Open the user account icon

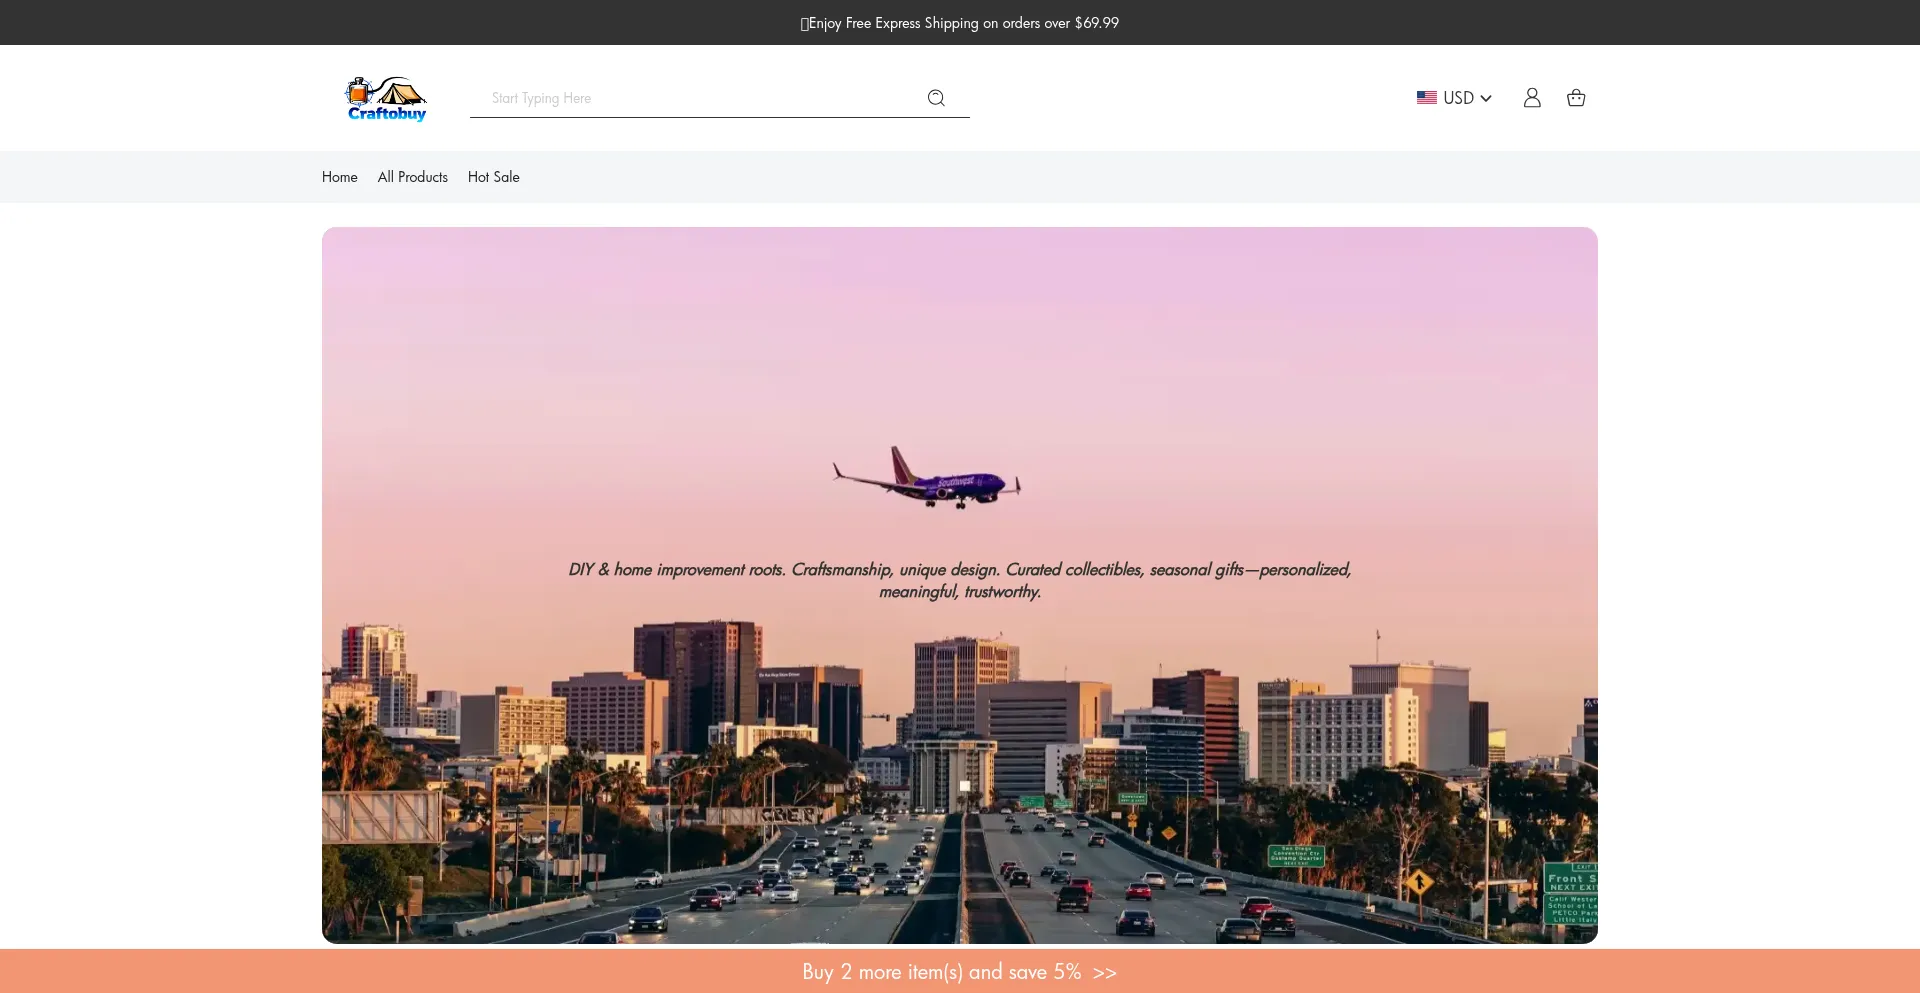pyautogui.click(x=1531, y=98)
